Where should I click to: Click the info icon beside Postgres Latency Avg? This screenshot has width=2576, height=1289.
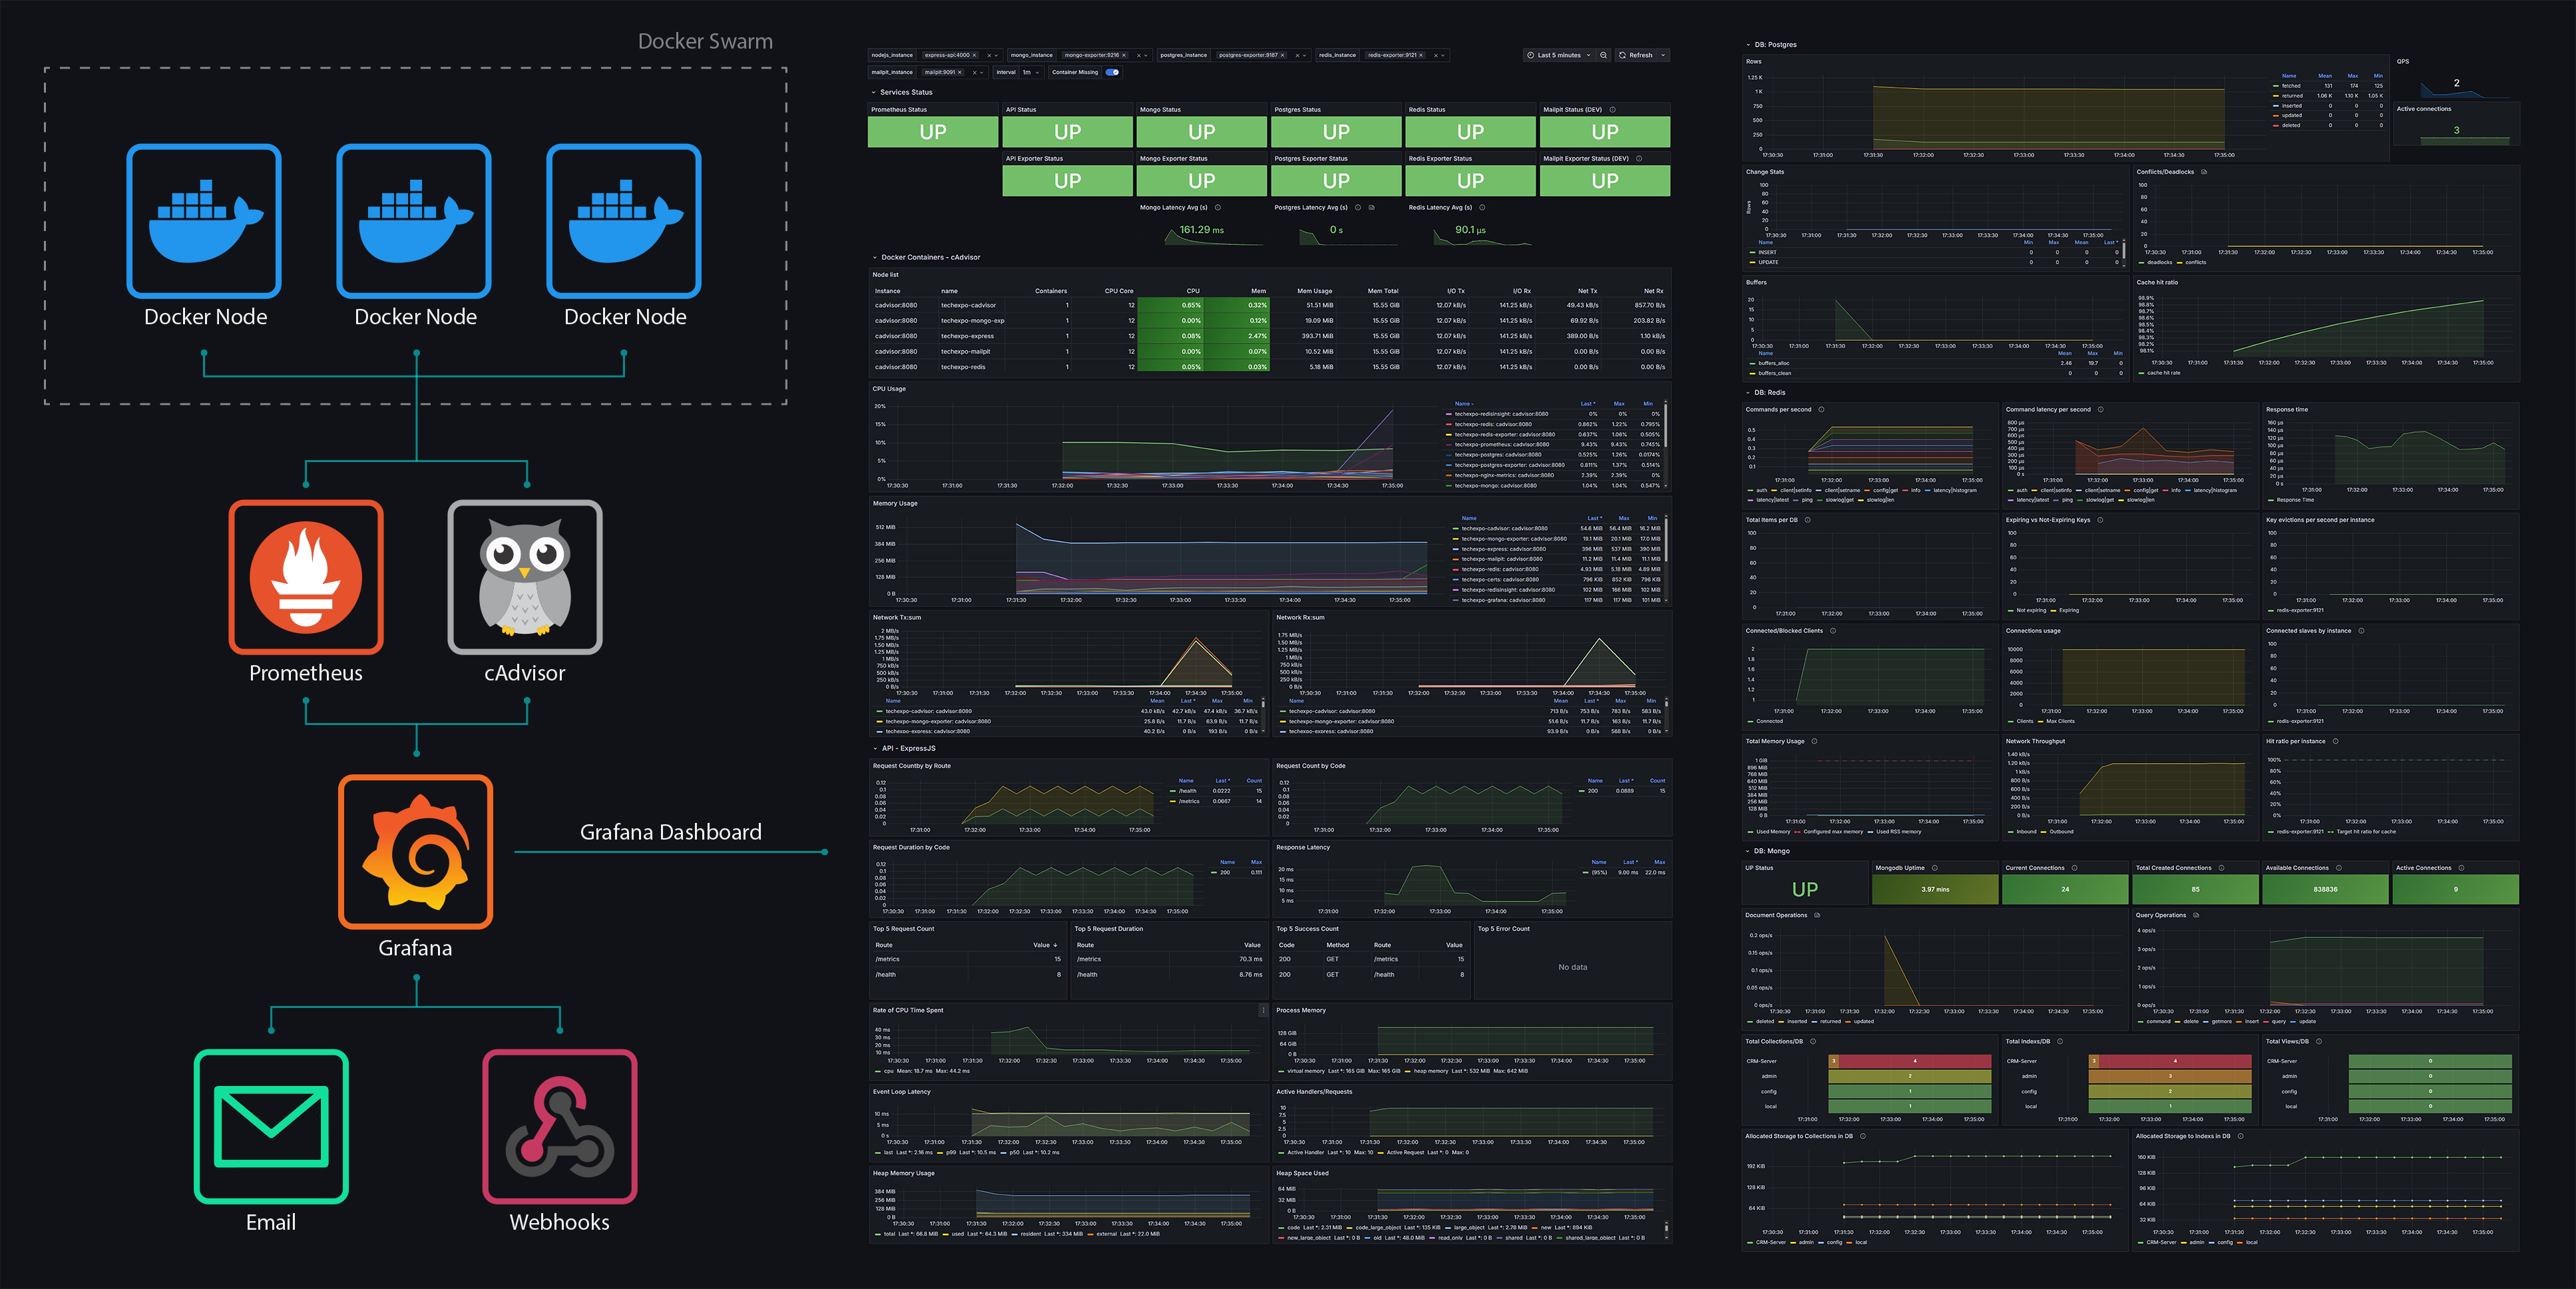click(x=1358, y=208)
